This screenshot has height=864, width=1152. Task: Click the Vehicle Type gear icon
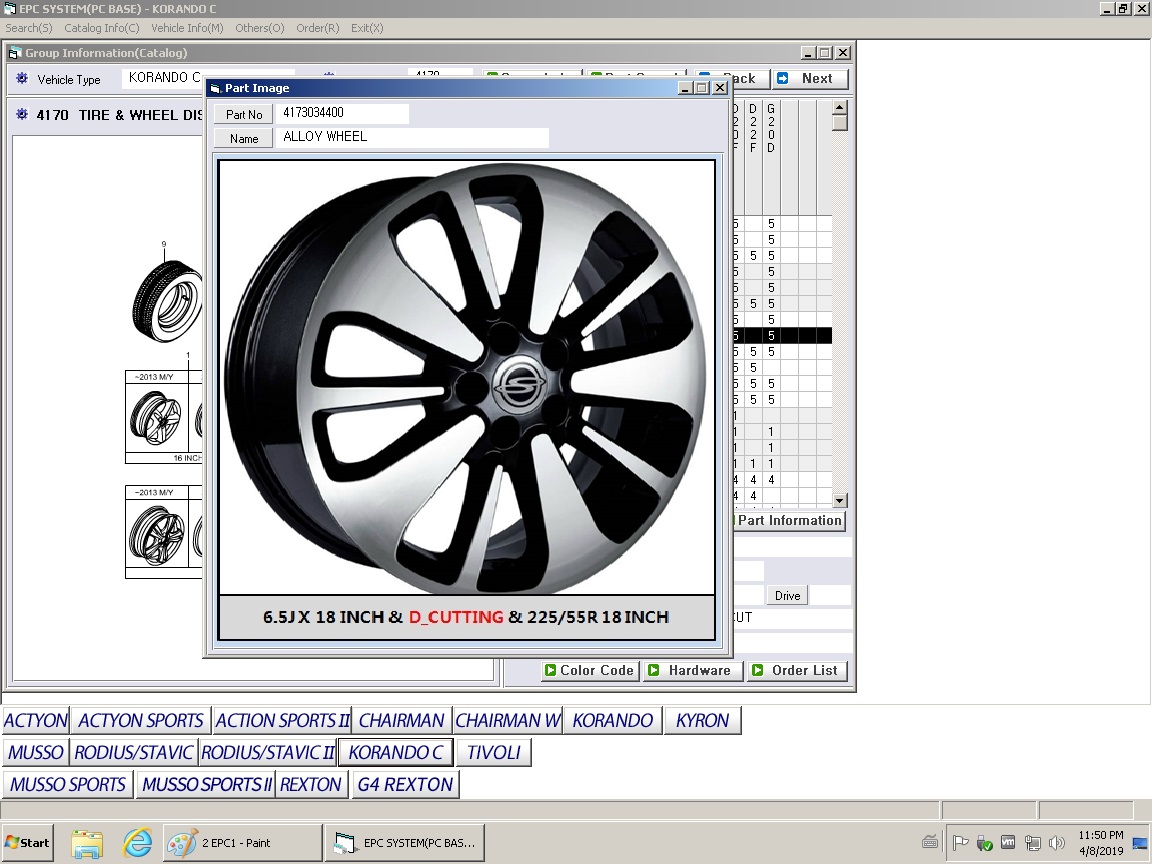[x=21, y=79]
